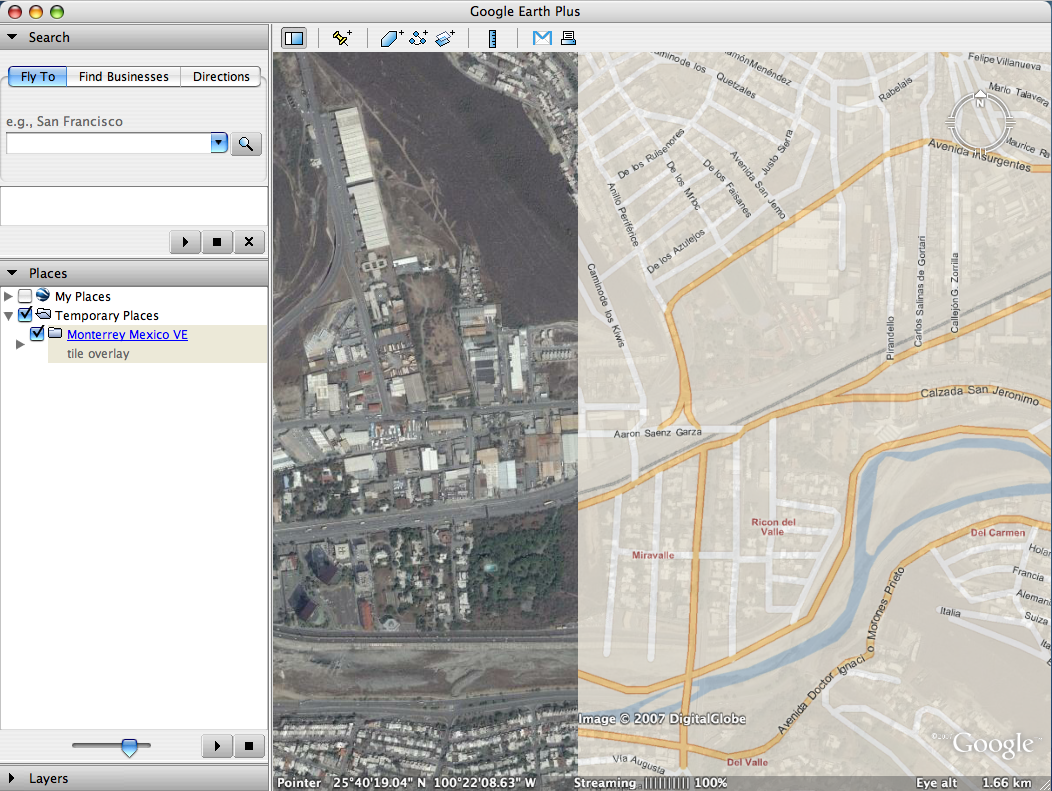Screen dimensions: 1052x791
Task: Adjust the overlay opacity slider
Action: point(129,746)
